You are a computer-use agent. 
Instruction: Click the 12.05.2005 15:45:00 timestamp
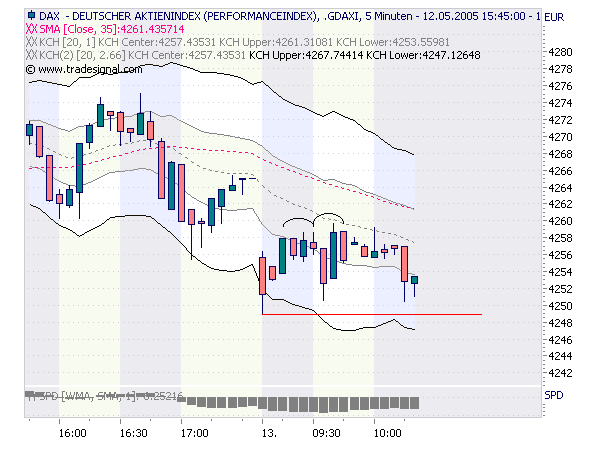[x=474, y=16]
